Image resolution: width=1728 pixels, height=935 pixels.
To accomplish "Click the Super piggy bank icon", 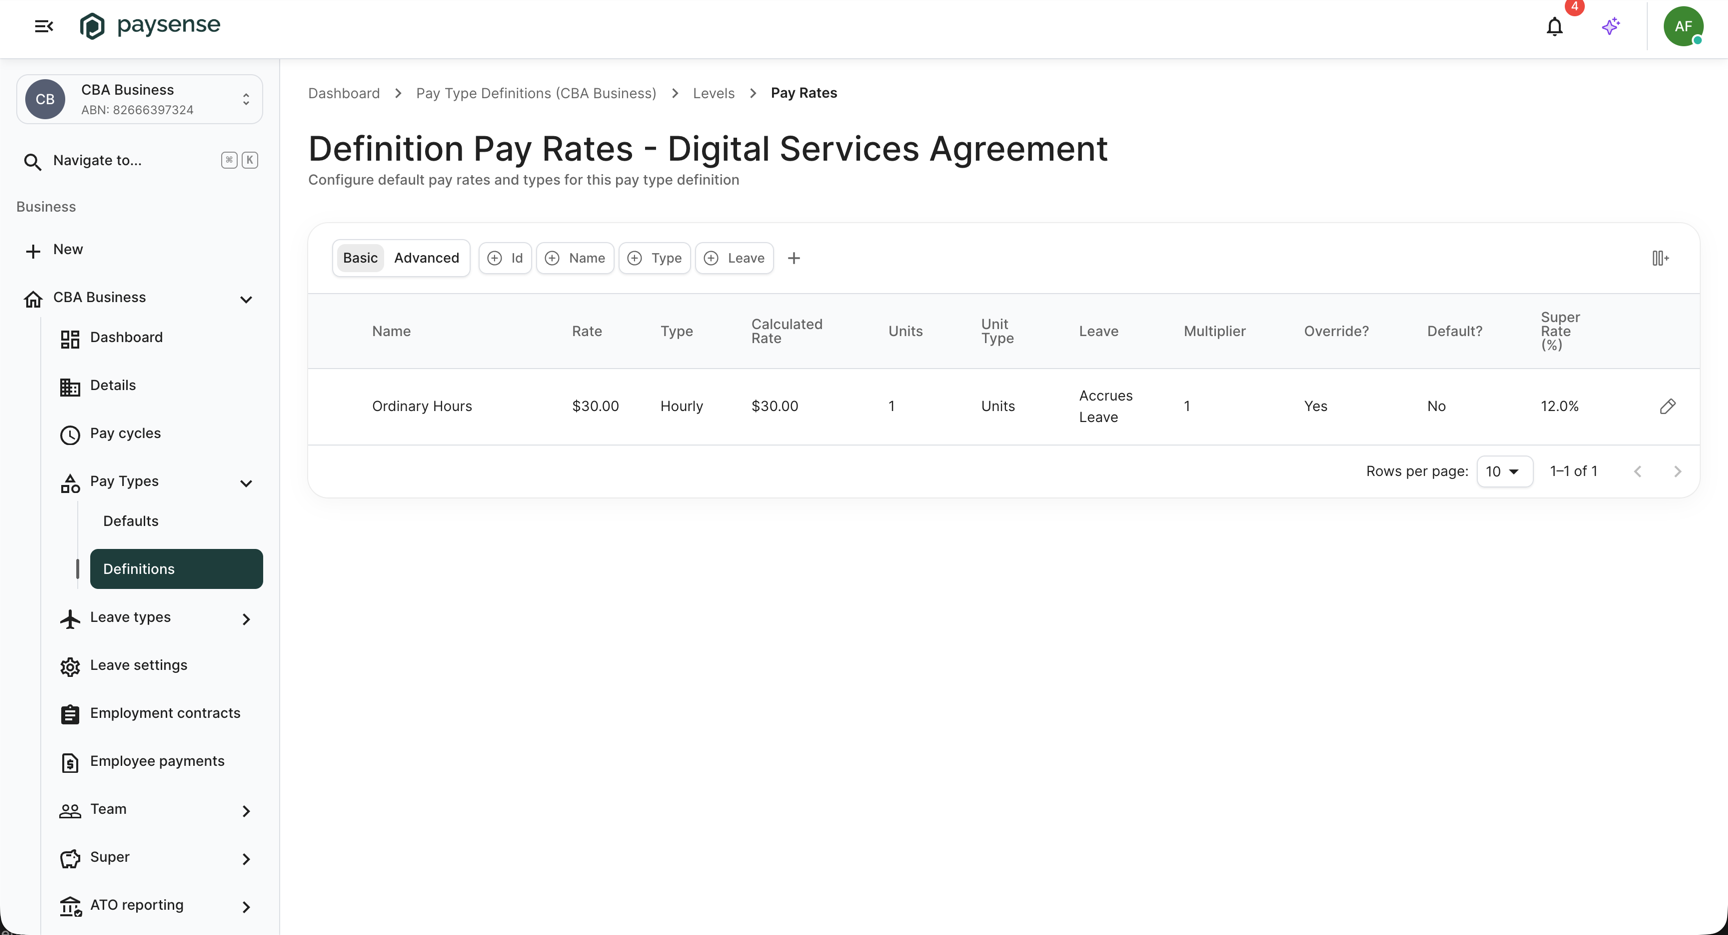I will (x=70, y=859).
